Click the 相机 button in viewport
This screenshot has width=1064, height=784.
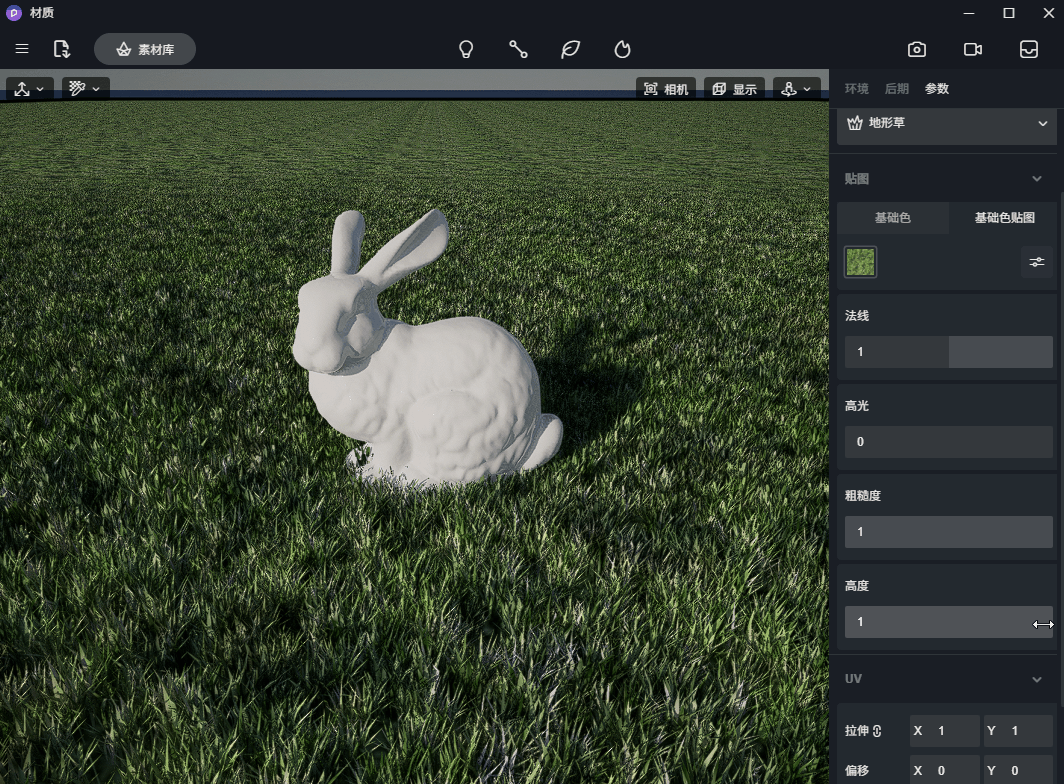[x=666, y=89]
